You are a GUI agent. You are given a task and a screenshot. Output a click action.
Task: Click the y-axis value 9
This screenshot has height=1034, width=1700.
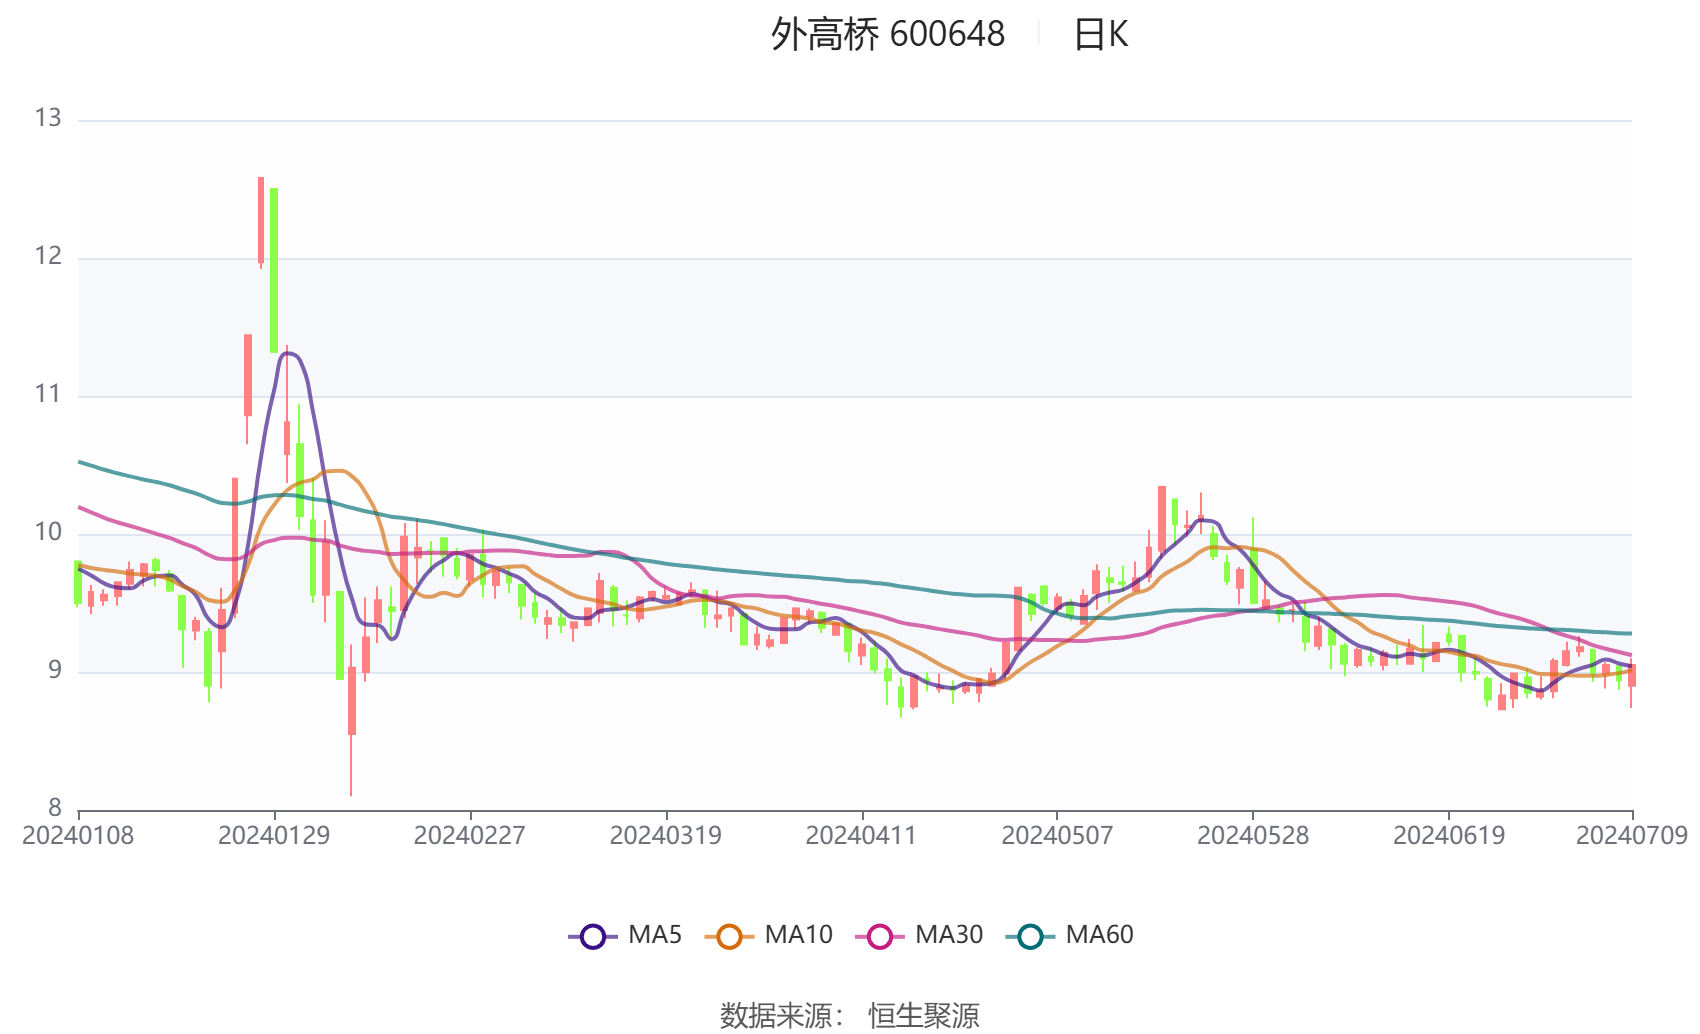[x=55, y=671]
